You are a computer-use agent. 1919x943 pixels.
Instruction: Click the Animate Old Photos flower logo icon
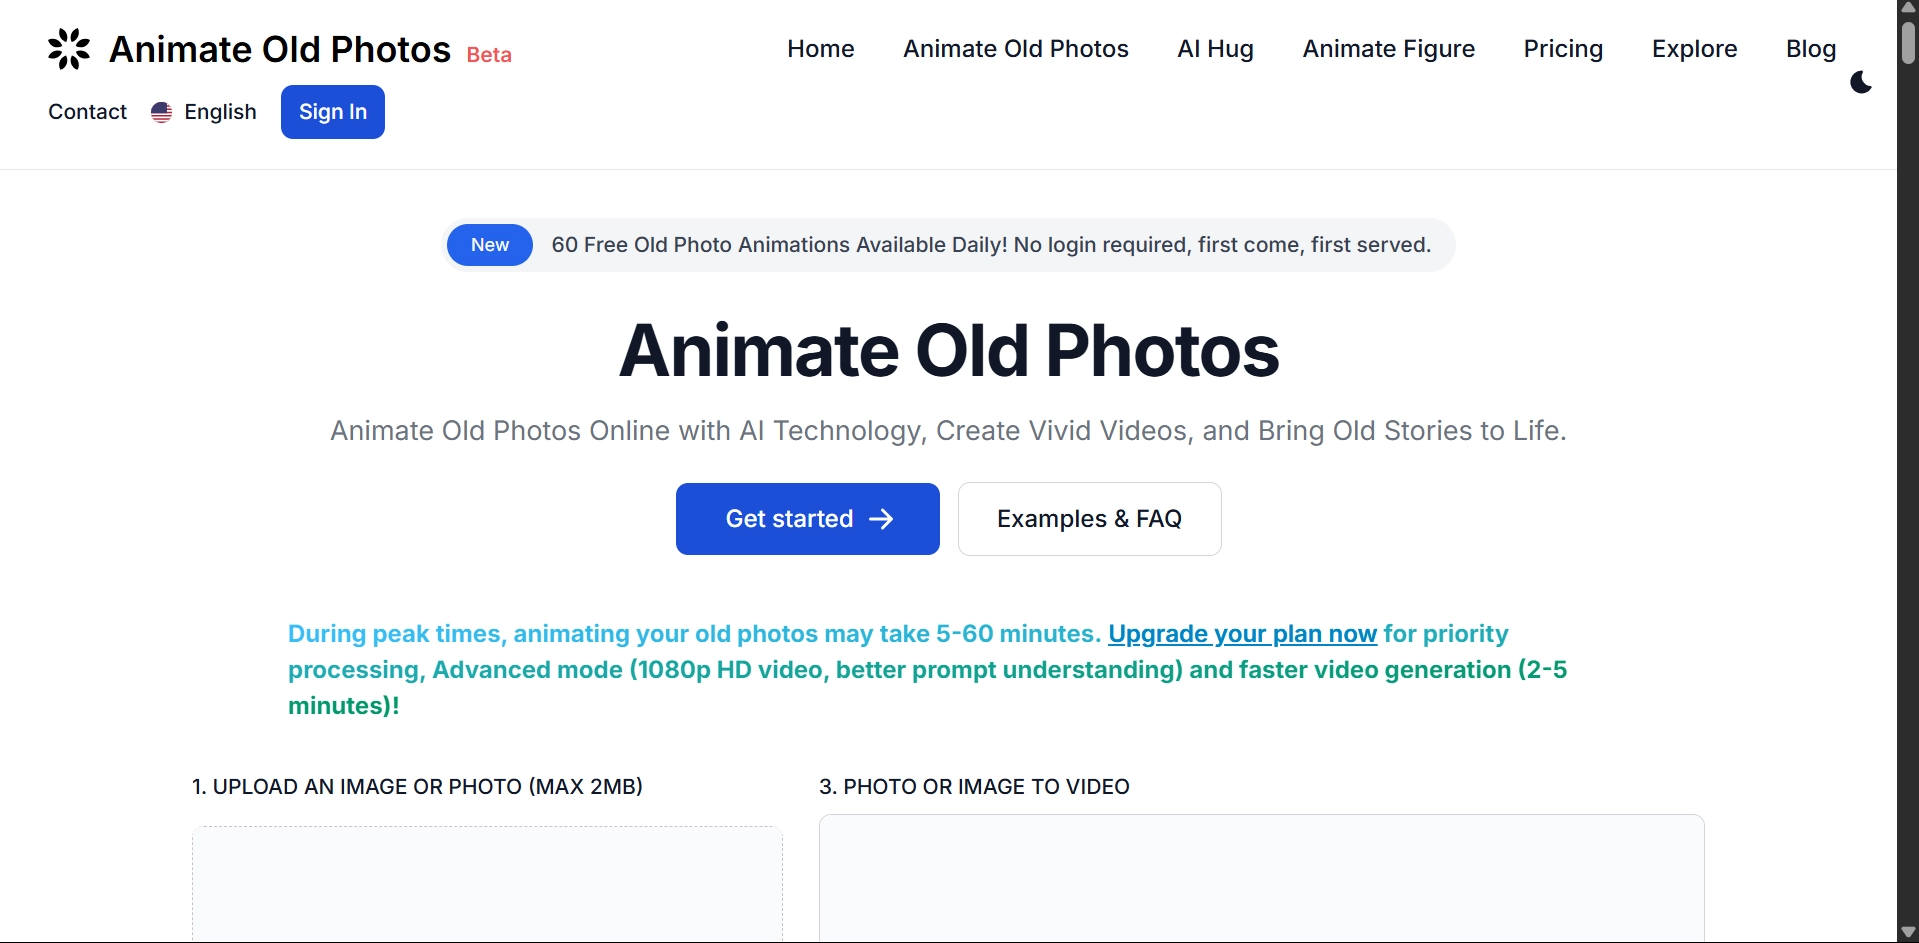pyautogui.click(x=69, y=49)
